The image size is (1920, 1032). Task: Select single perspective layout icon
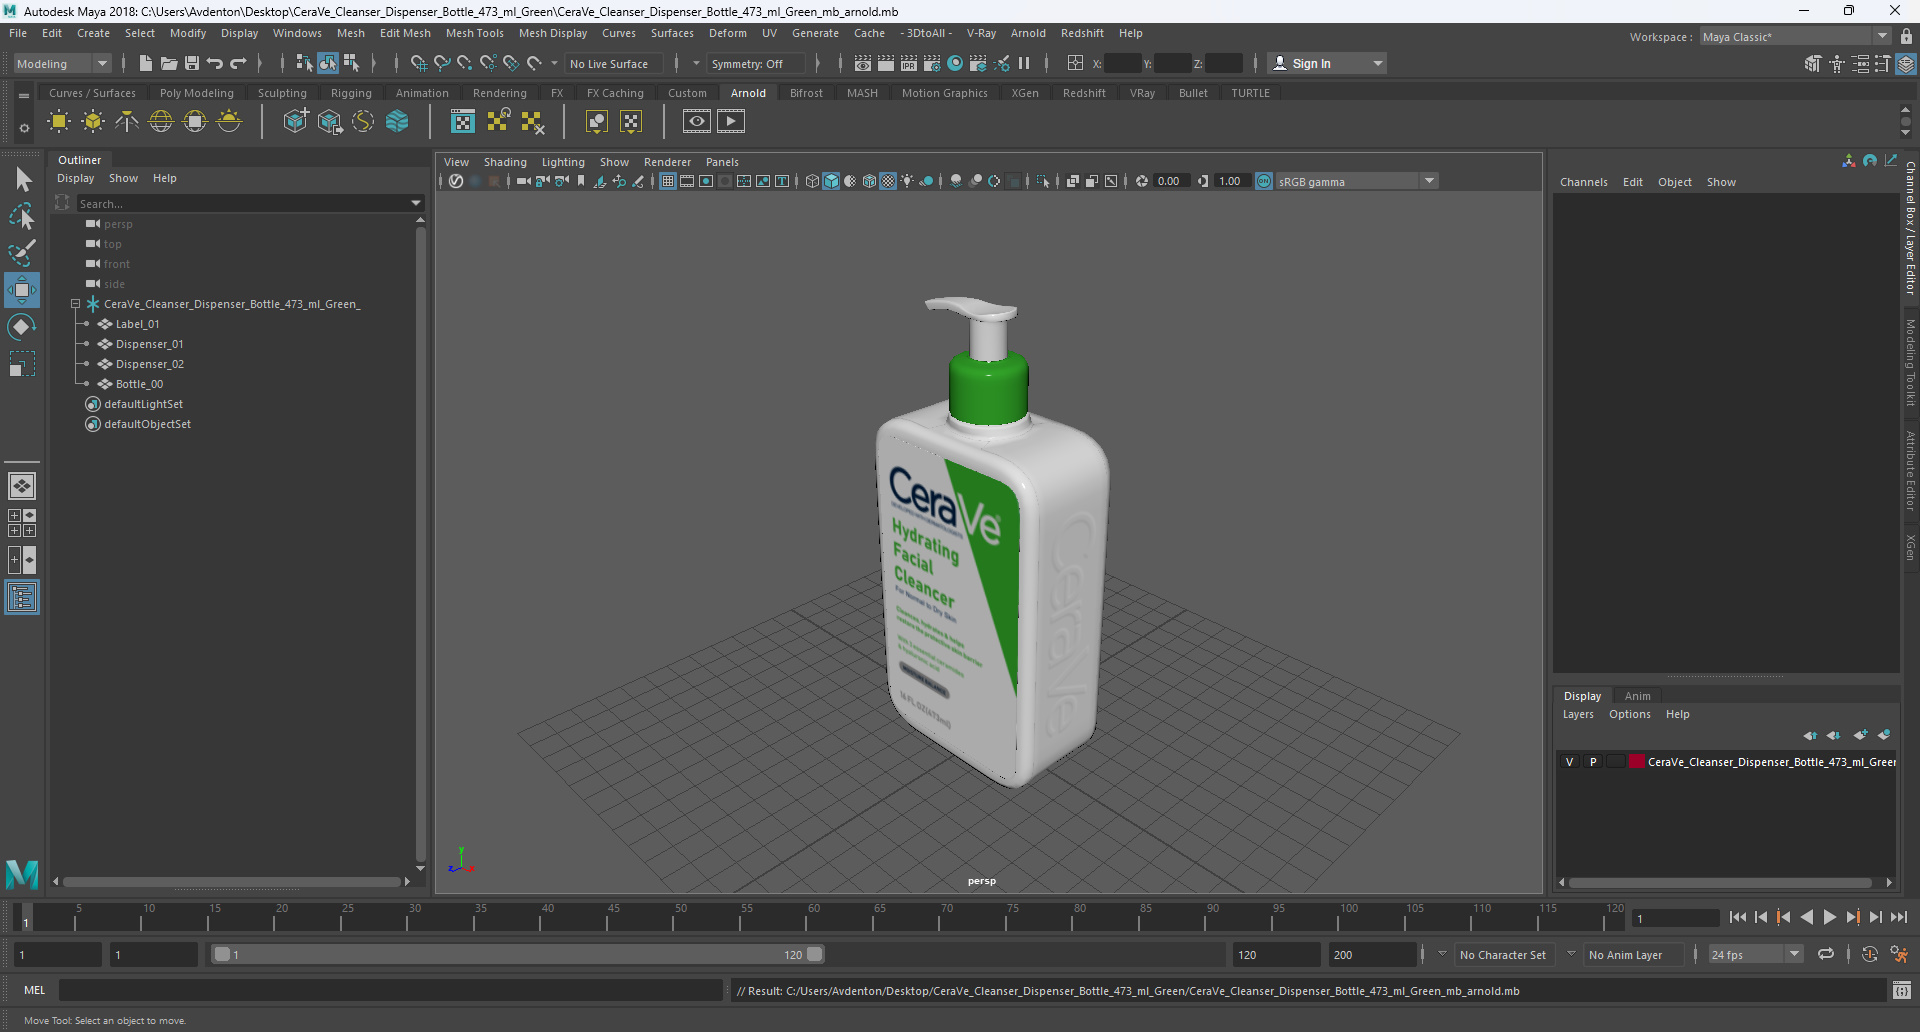click(x=22, y=486)
